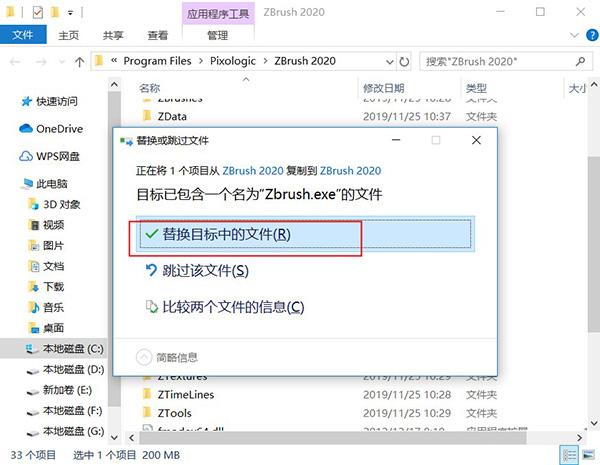Sort by the 修改日期 column header
The image size is (600, 465).
[384, 89]
